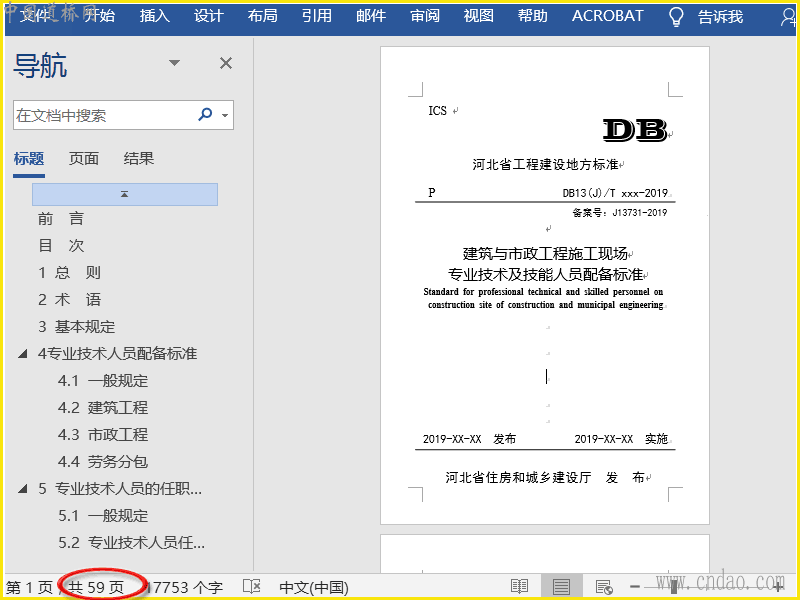Jump to heading 2 术 语

[x=69, y=299]
